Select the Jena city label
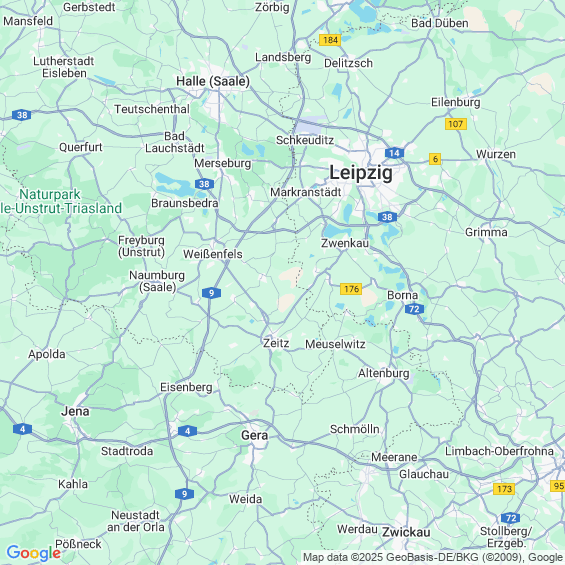565x565 pixels. [x=75, y=411]
